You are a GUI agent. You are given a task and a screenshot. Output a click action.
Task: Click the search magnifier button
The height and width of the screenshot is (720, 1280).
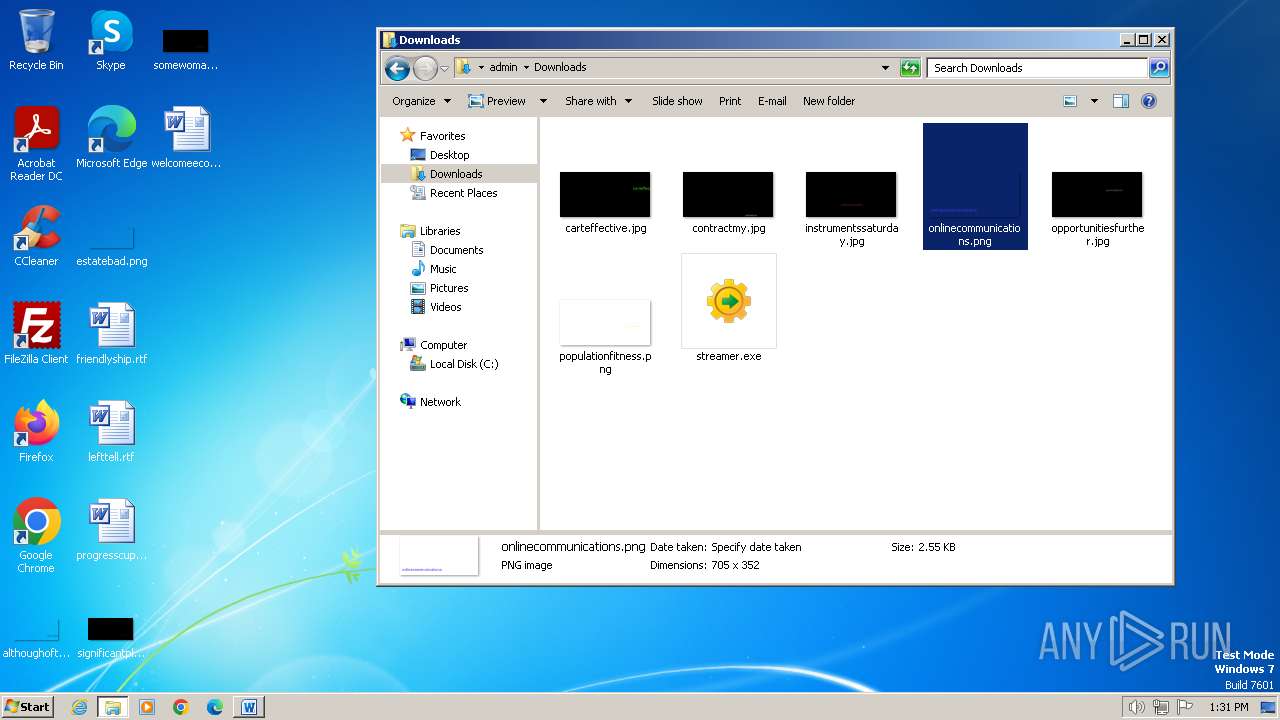1159,68
